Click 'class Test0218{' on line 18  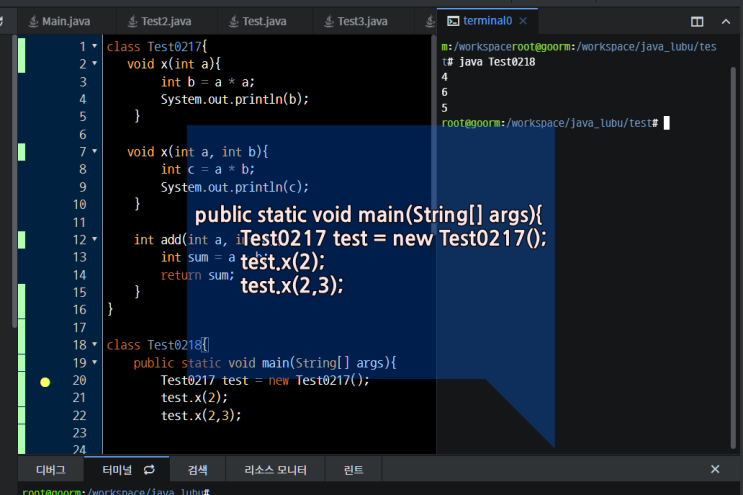[157, 345]
